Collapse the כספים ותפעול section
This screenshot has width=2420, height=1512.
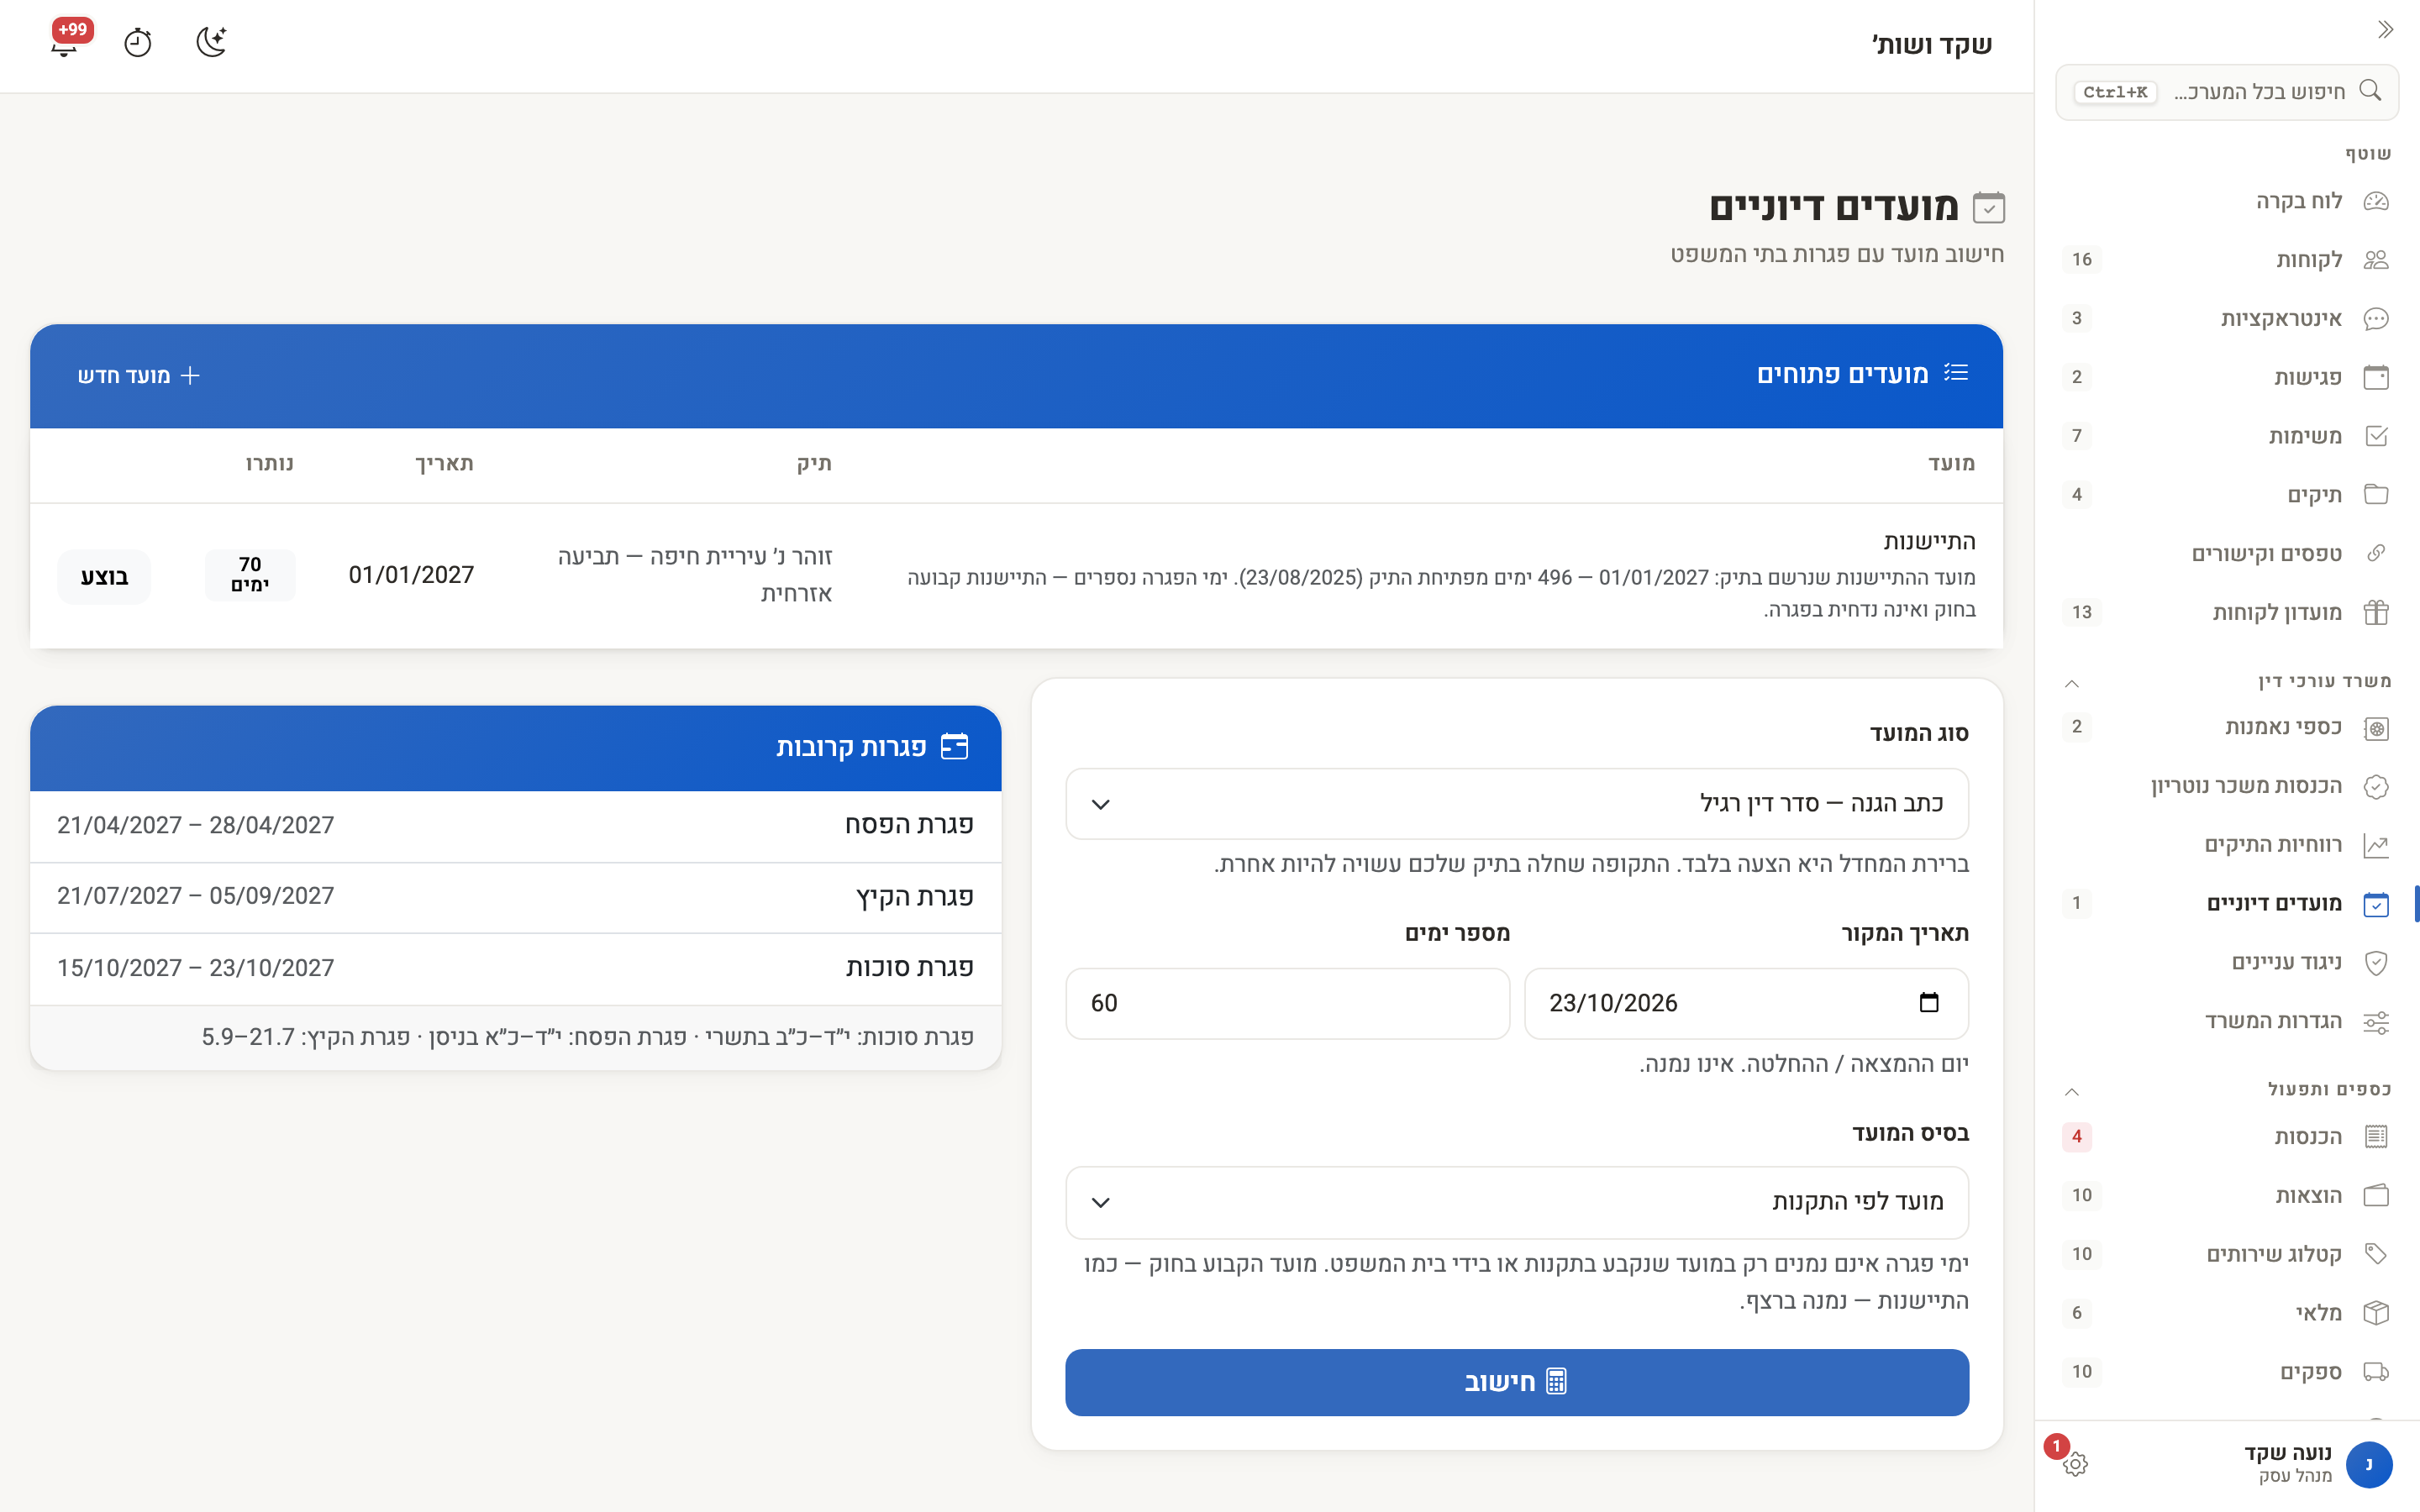click(x=2072, y=1091)
